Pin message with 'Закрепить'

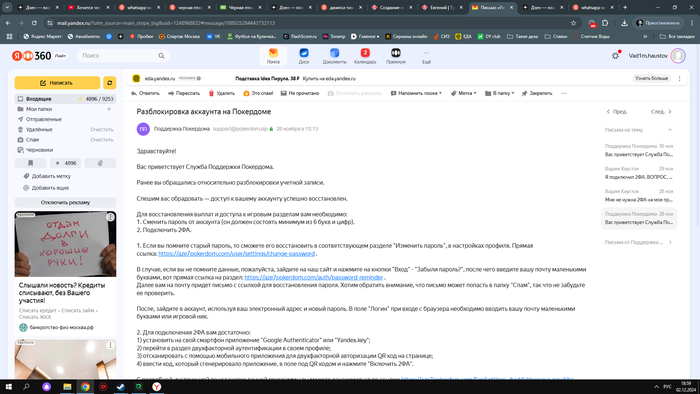point(537,93)
